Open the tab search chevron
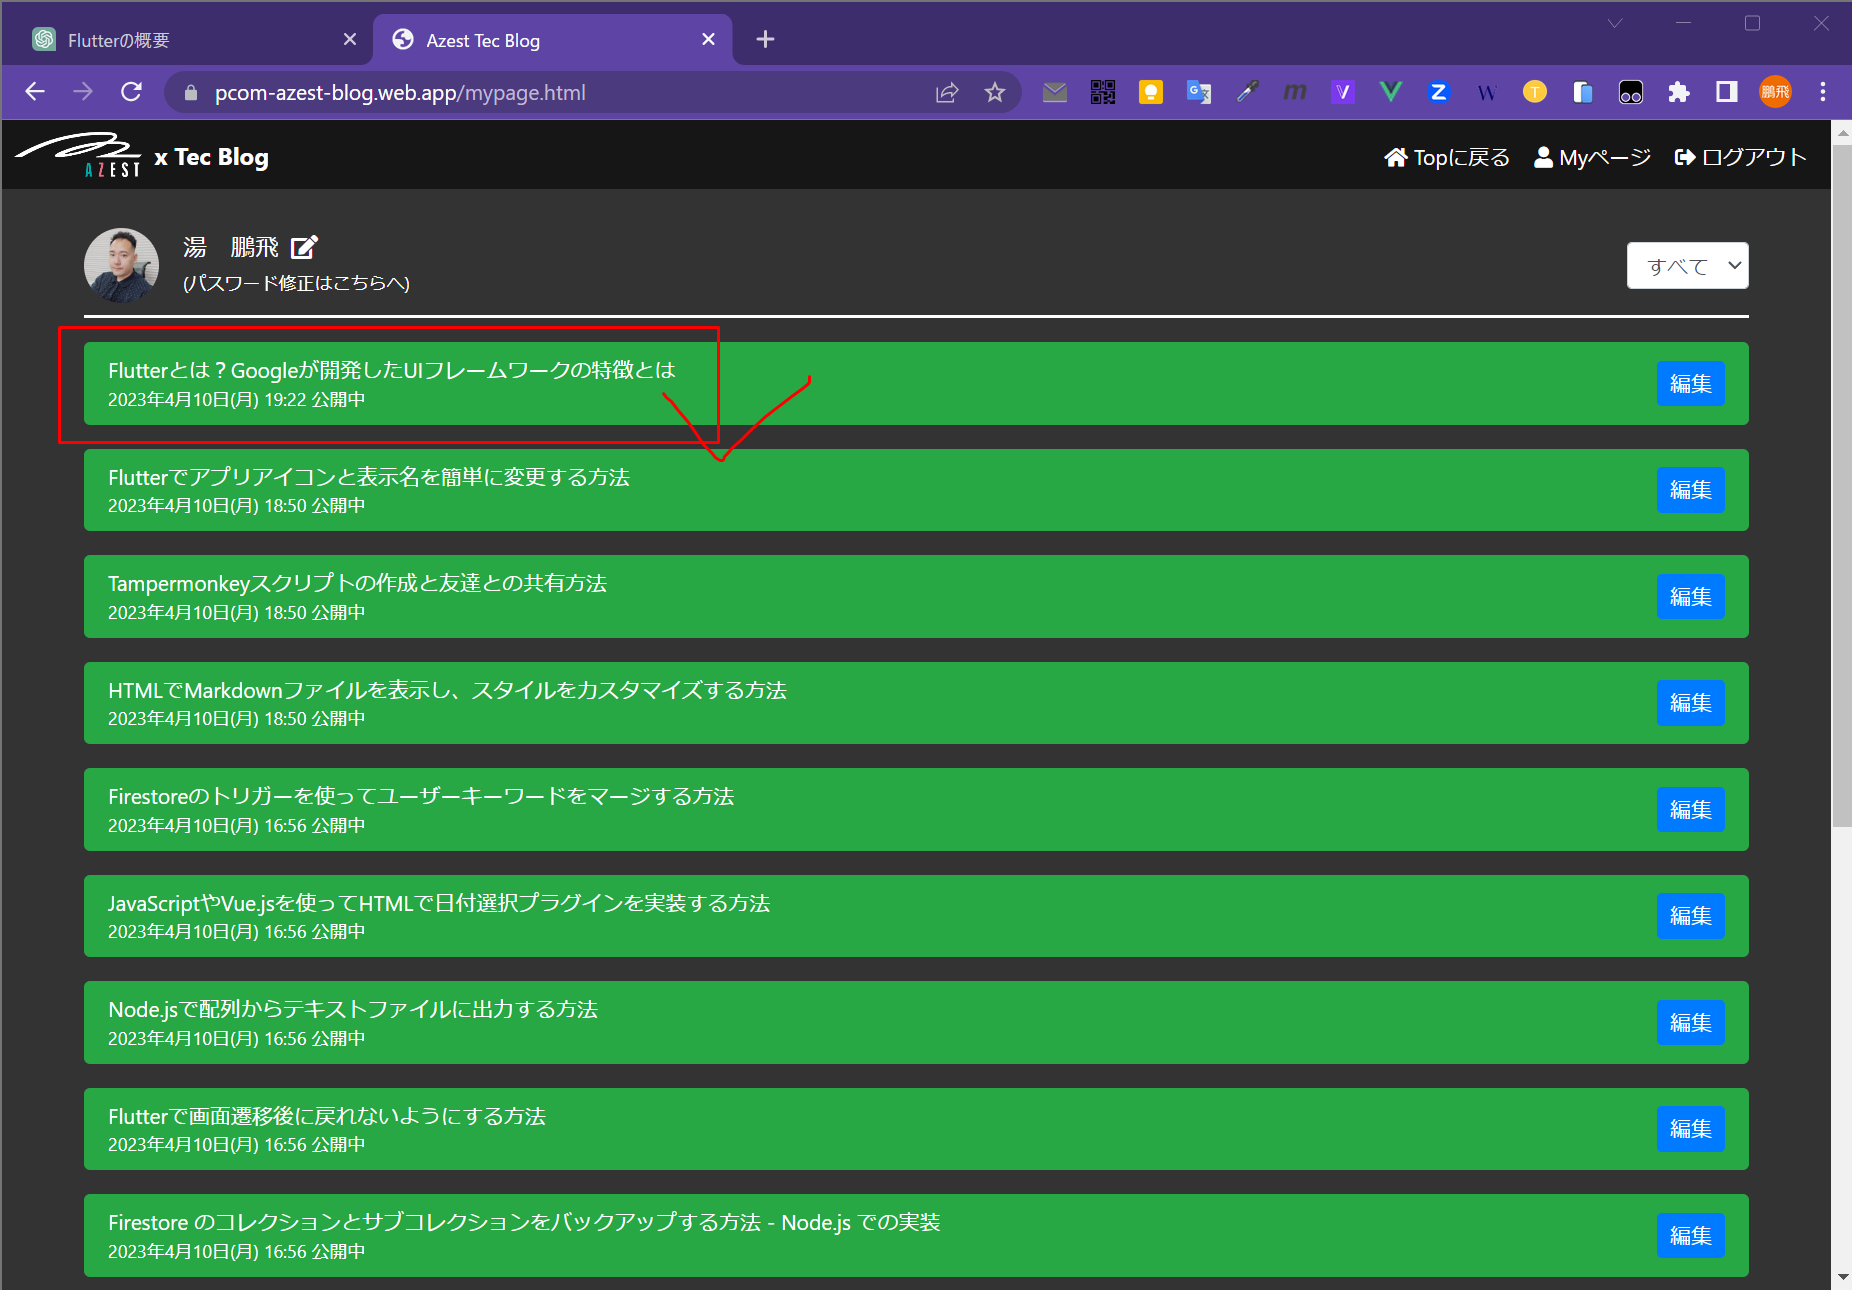The image size is (1852, 1290). coord(1614,24)
